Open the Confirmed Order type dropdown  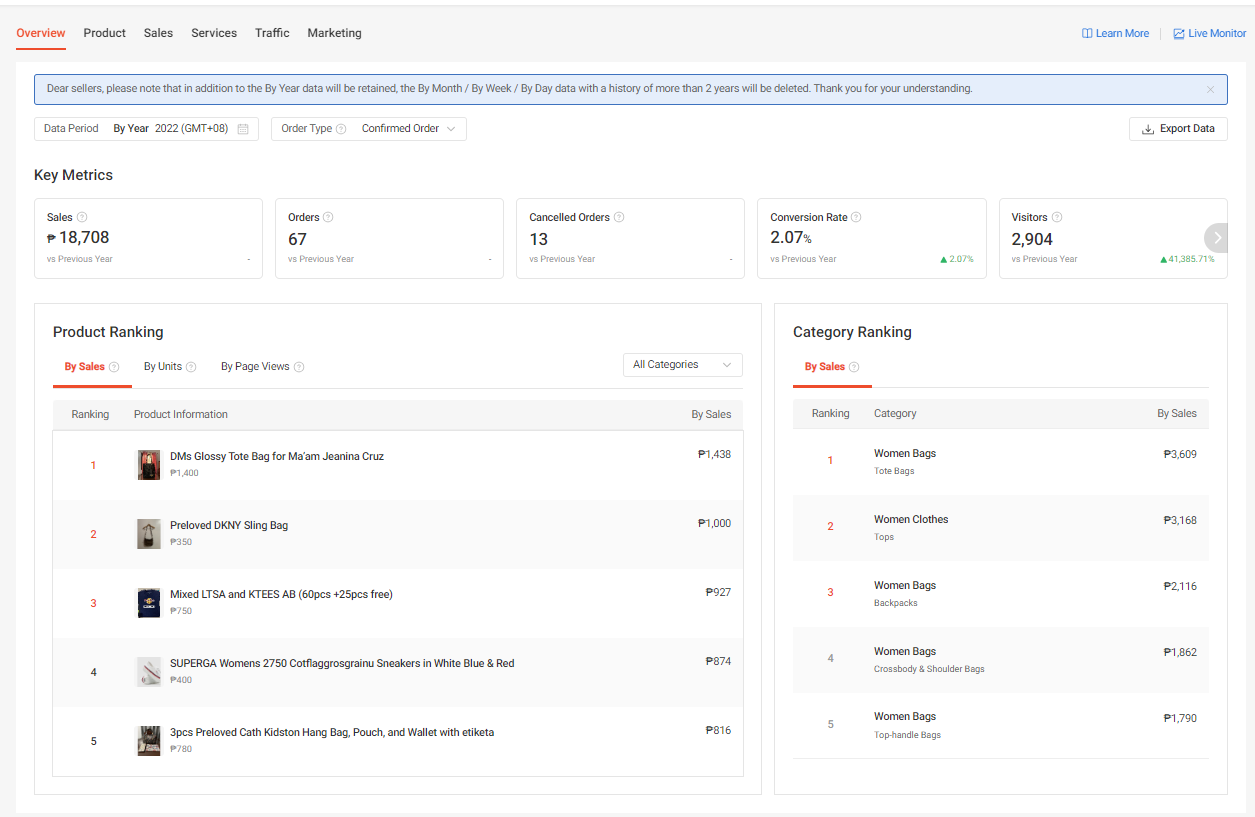409,129
